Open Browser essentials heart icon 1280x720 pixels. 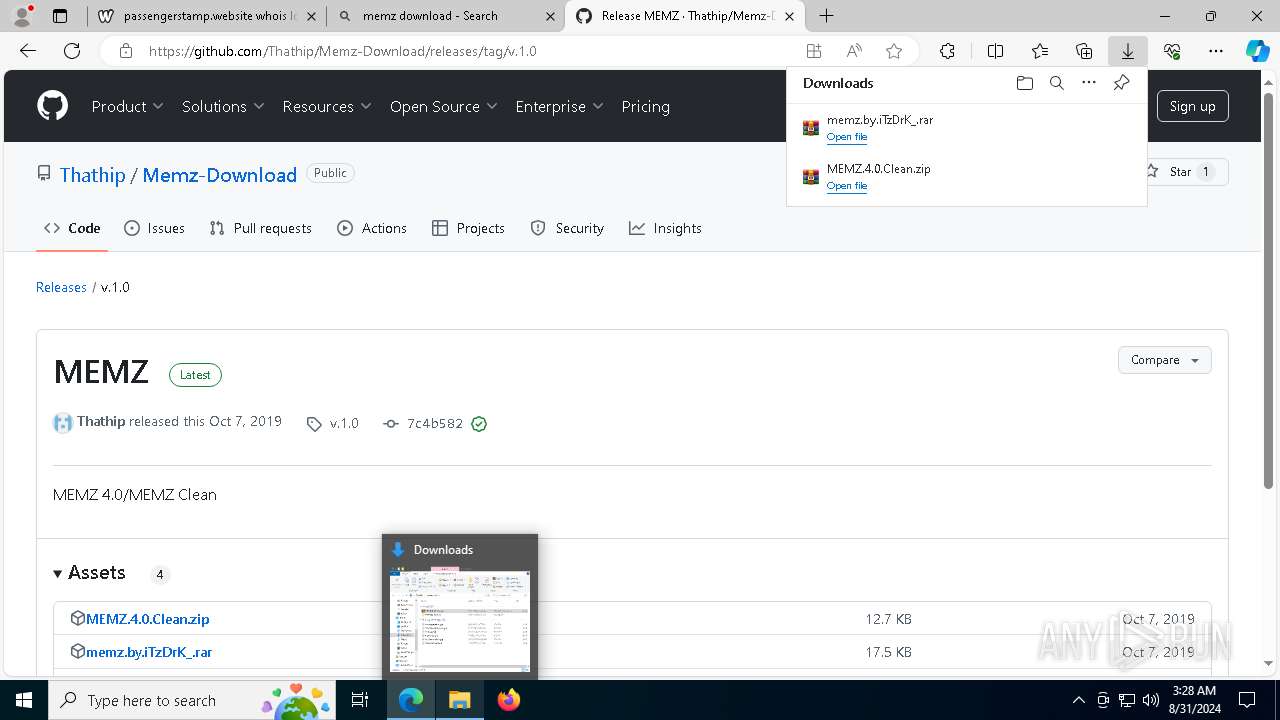[x=1172, y=51]
